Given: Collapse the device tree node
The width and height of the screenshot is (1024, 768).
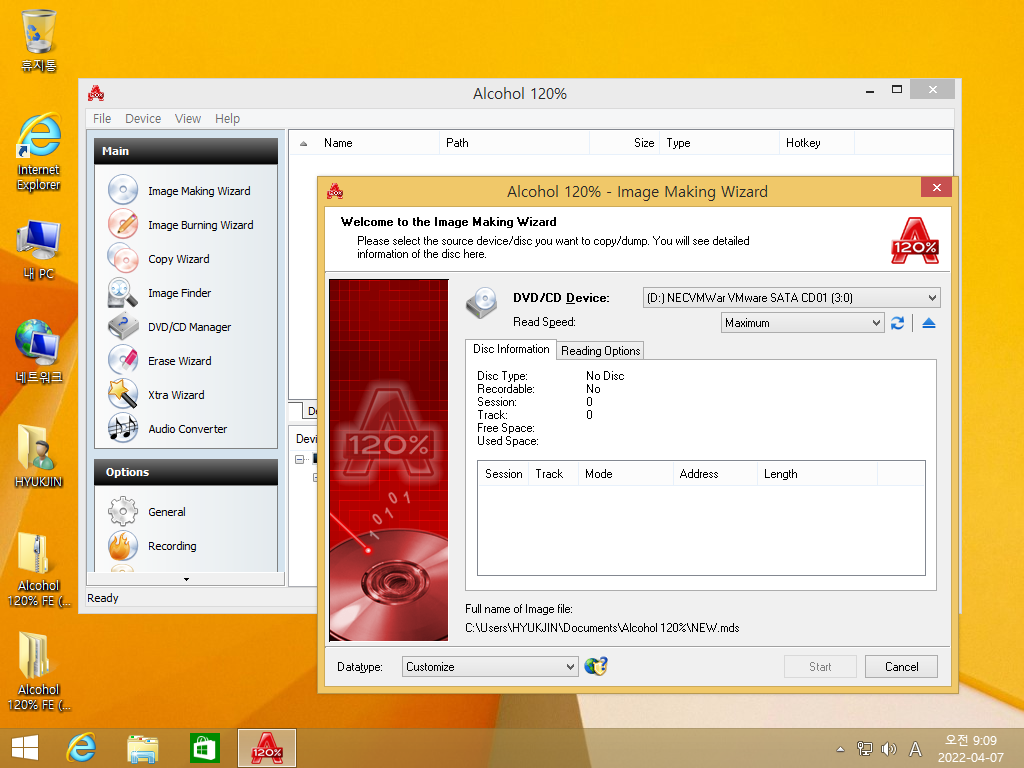Looking at the screenshot, I should 299,459.
